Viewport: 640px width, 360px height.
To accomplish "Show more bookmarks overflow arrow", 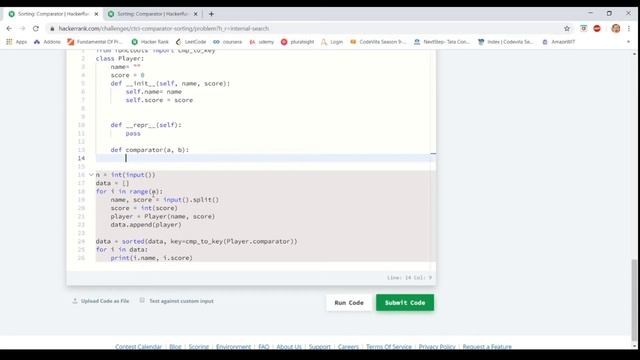I will [628, 42].
